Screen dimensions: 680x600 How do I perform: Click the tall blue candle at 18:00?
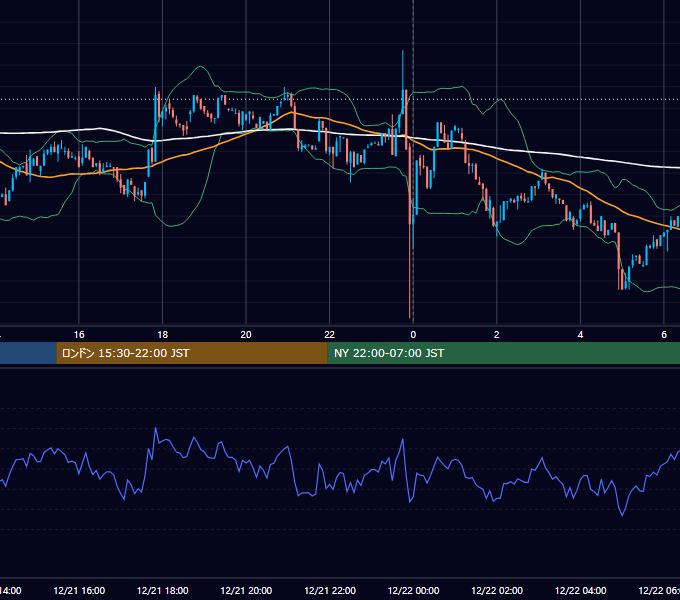155,125
